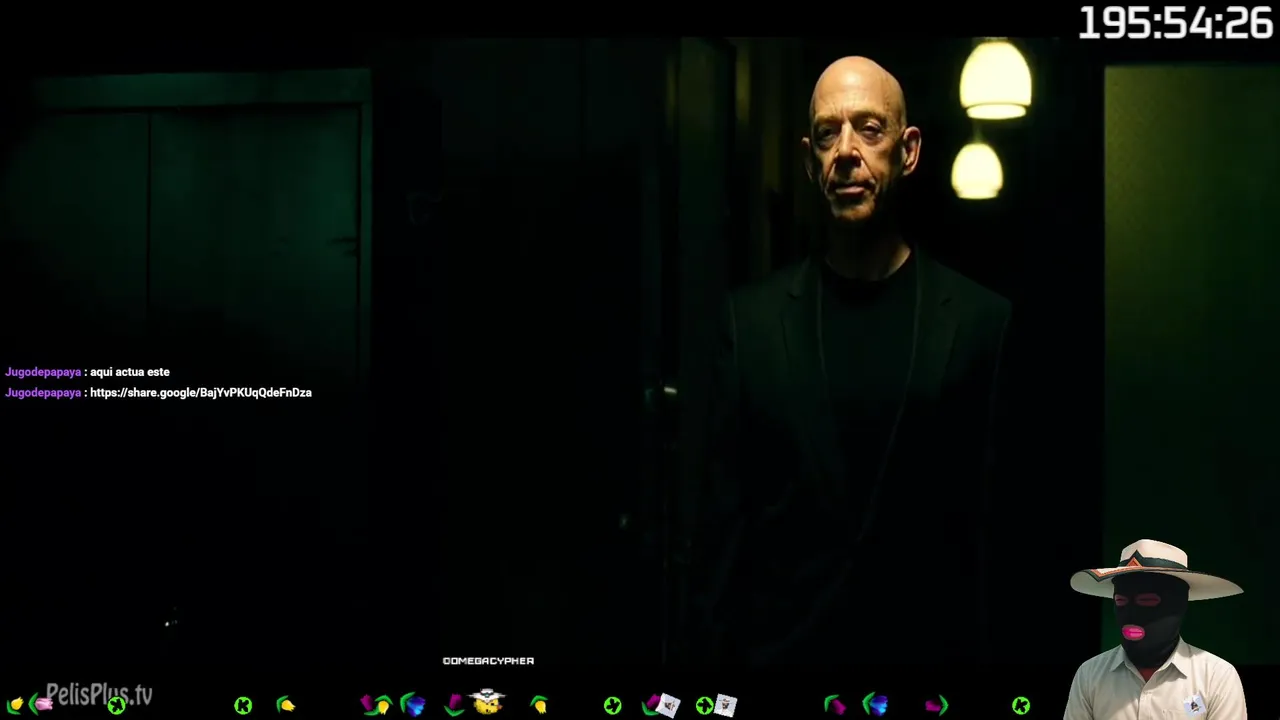Select the streamer webcam overlay with hat
The image size is (1280, 720).
[x=1156, y=630]
